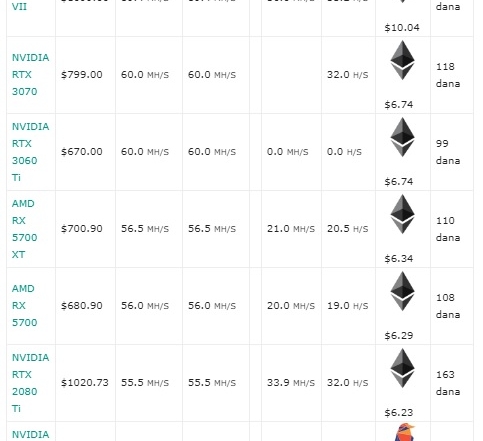Click the bird coin icon in the last row
The image size is (483, 441).
[x=404, y=432]
